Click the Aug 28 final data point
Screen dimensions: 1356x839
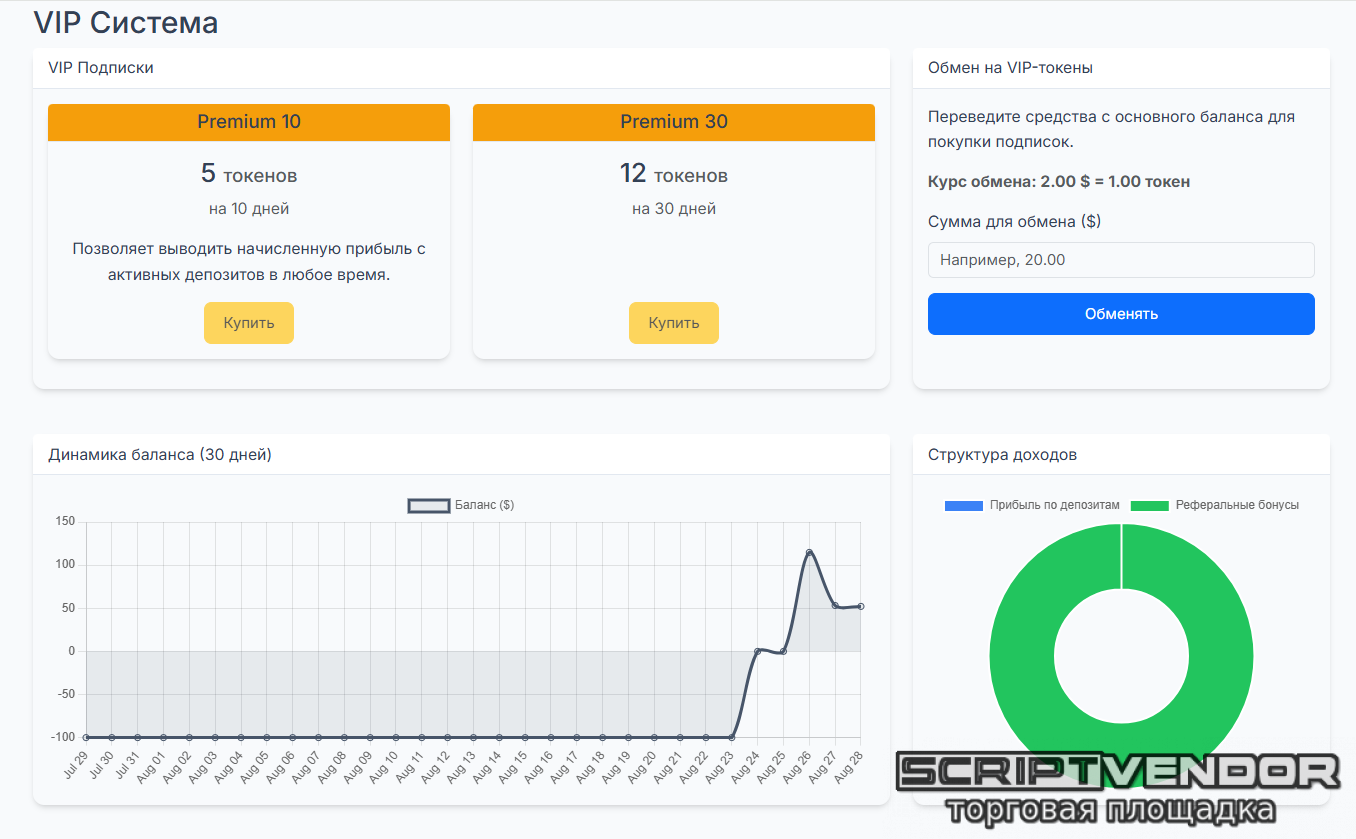(860, 606)
